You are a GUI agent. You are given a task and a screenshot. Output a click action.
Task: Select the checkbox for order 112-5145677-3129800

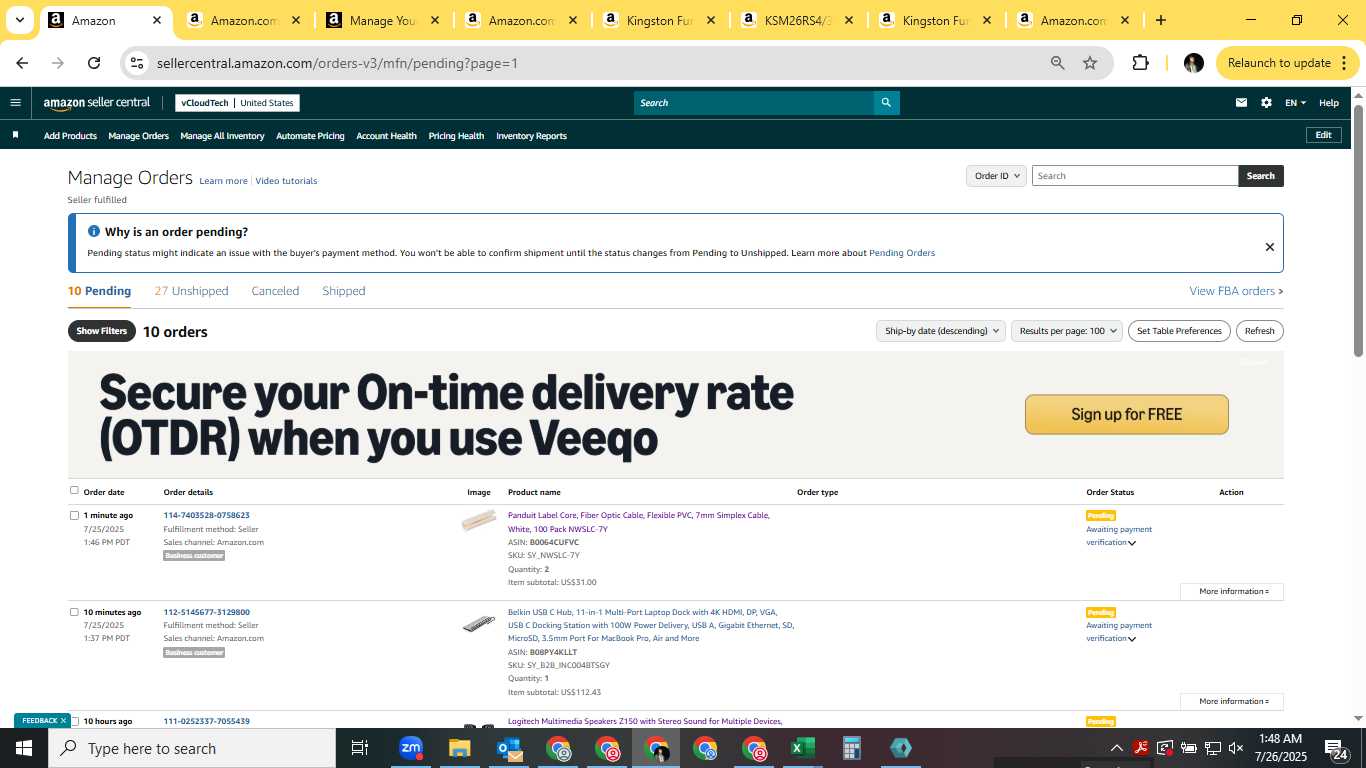(74, 612)
